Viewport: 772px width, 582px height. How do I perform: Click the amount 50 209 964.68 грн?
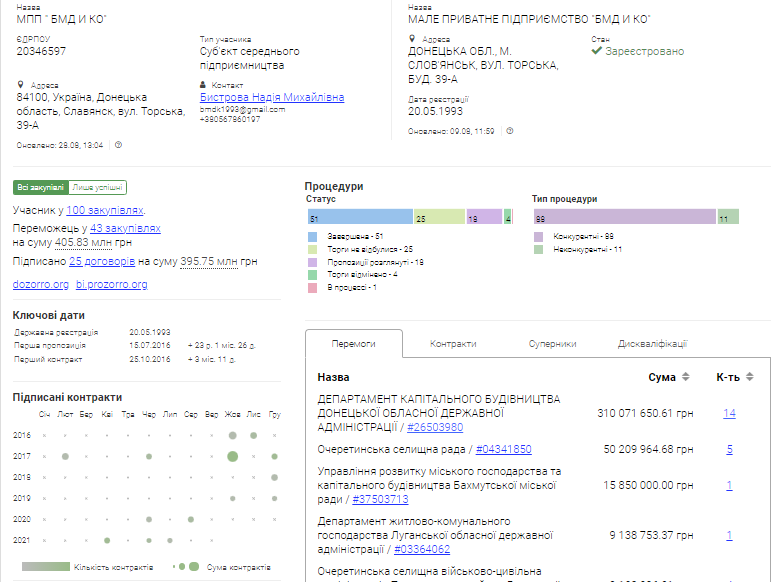[x=648, y=450]
